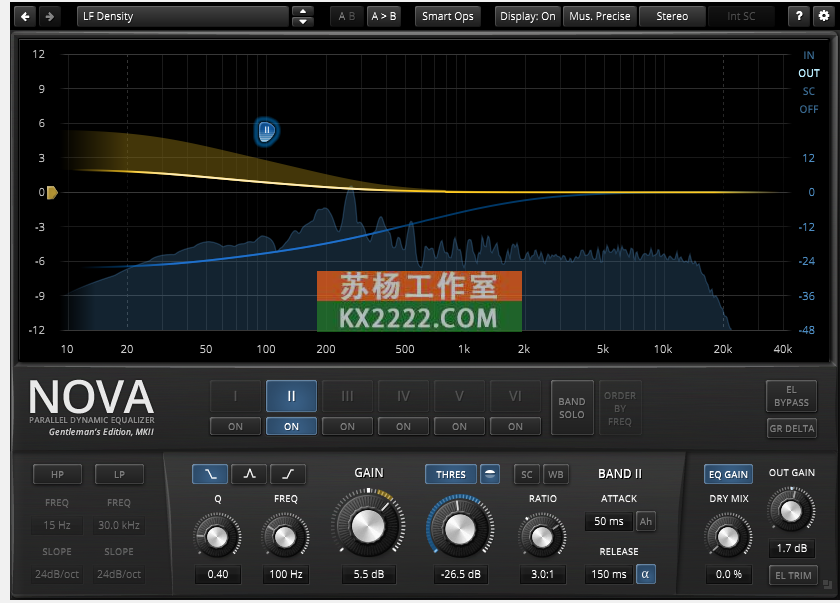Select band VI tab
This screenshot has width=840, height=603.
[515, 396]
